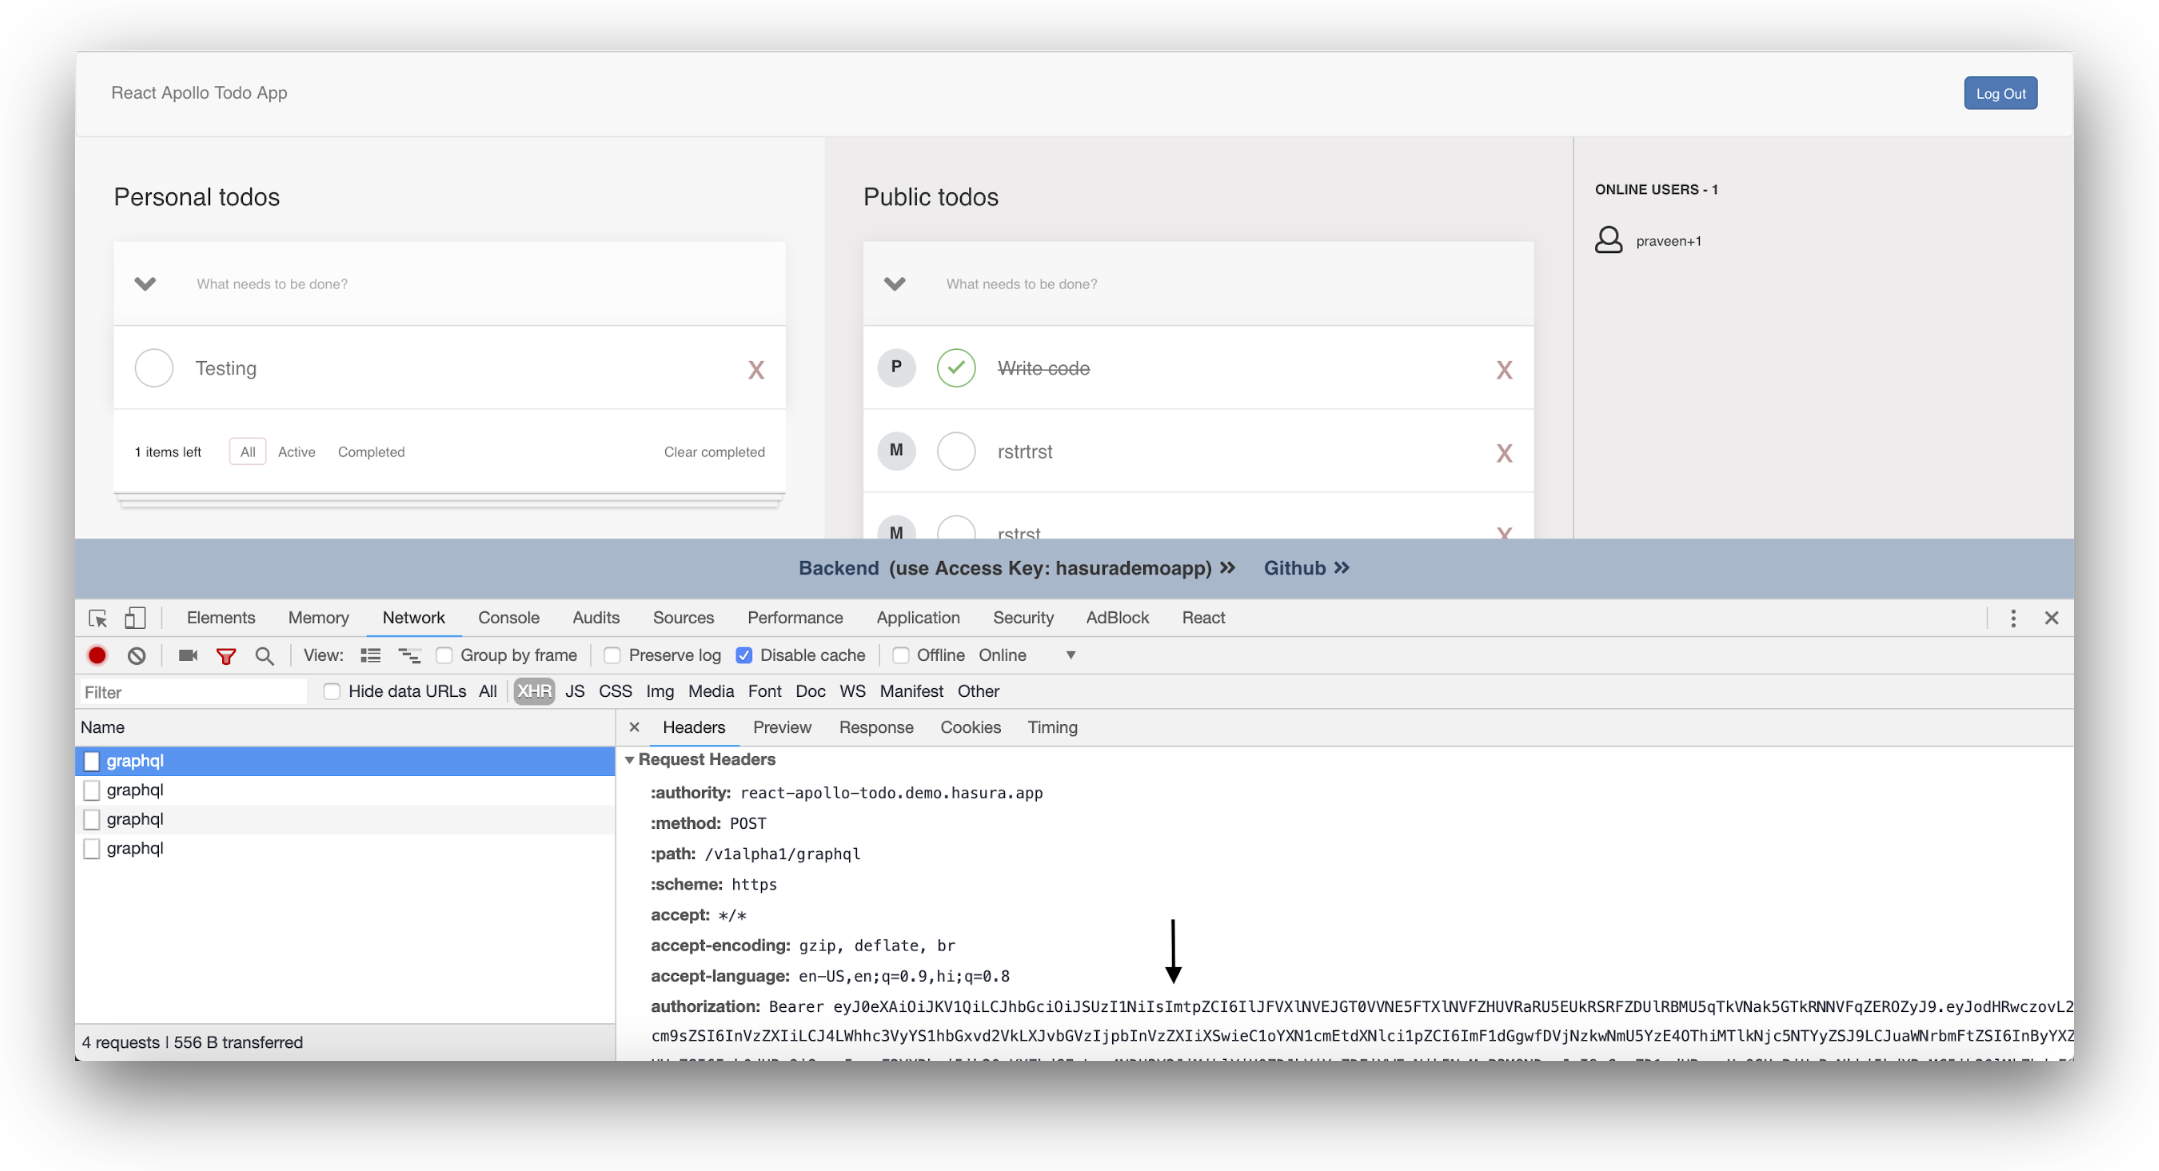Mark the Testing todo complete
Image resolution: width=2159 pixels, height=1171 pixels.
click(154, 368)
